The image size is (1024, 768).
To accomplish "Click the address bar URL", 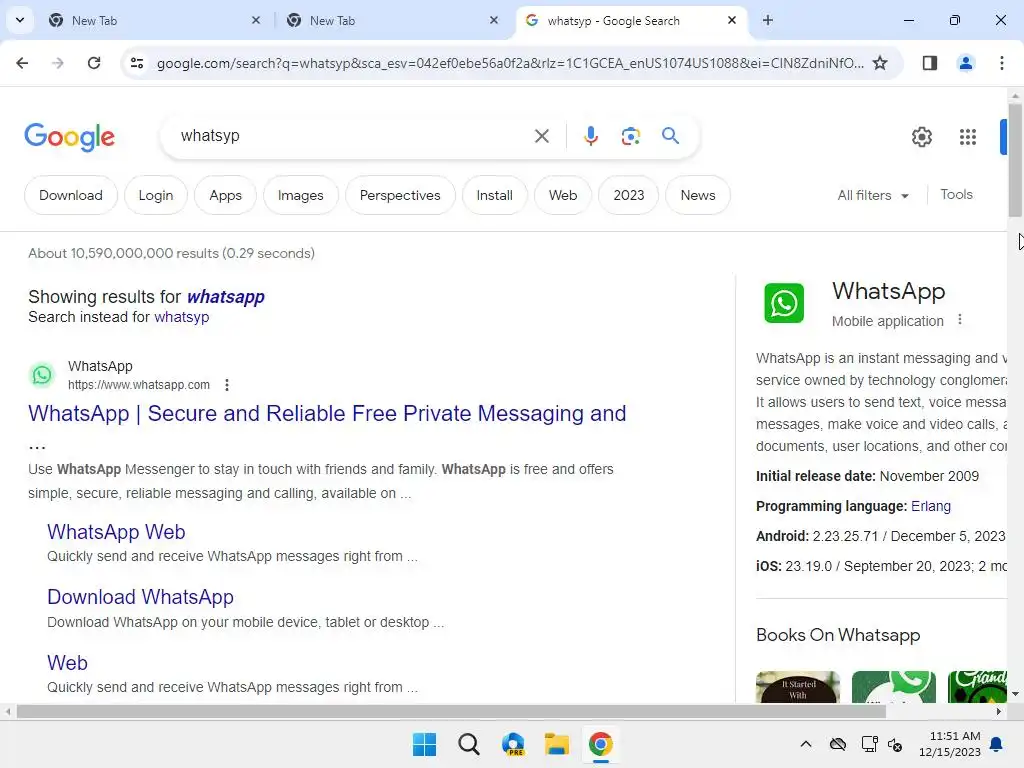I will coord(509,63).
